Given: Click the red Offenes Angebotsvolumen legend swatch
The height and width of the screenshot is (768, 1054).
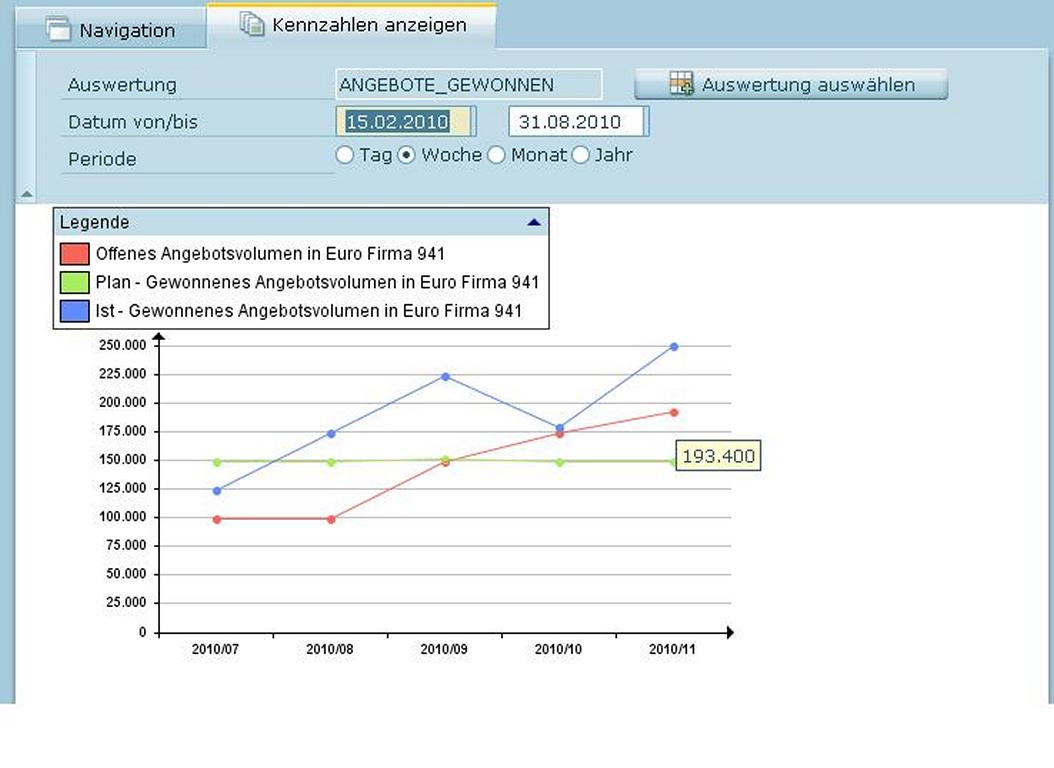Looking at the screenshot, I should [x=74, y=254].
